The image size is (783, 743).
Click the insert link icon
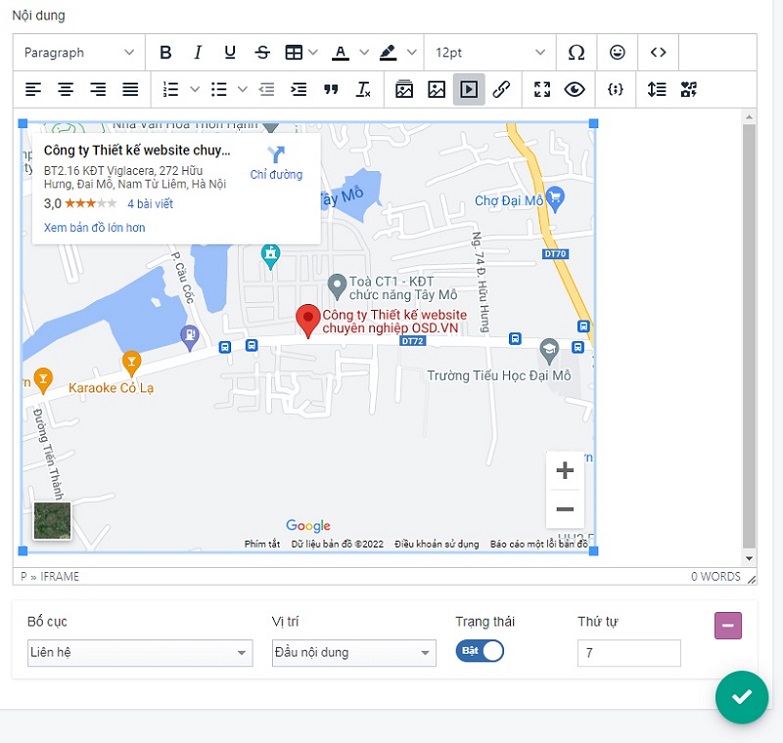coord(501,89)
